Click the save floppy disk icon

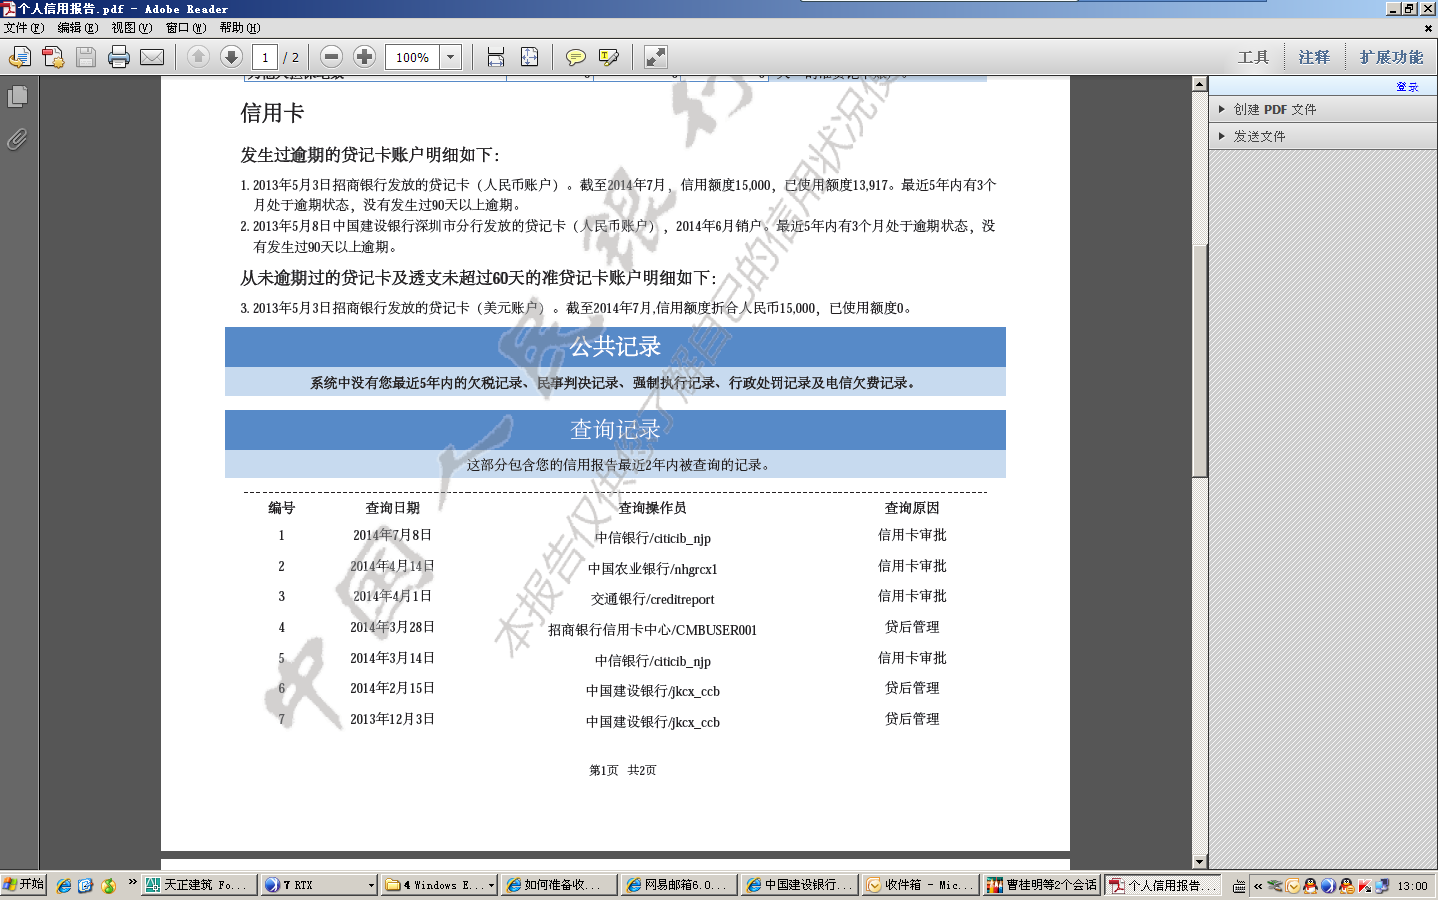coord(86,57)
